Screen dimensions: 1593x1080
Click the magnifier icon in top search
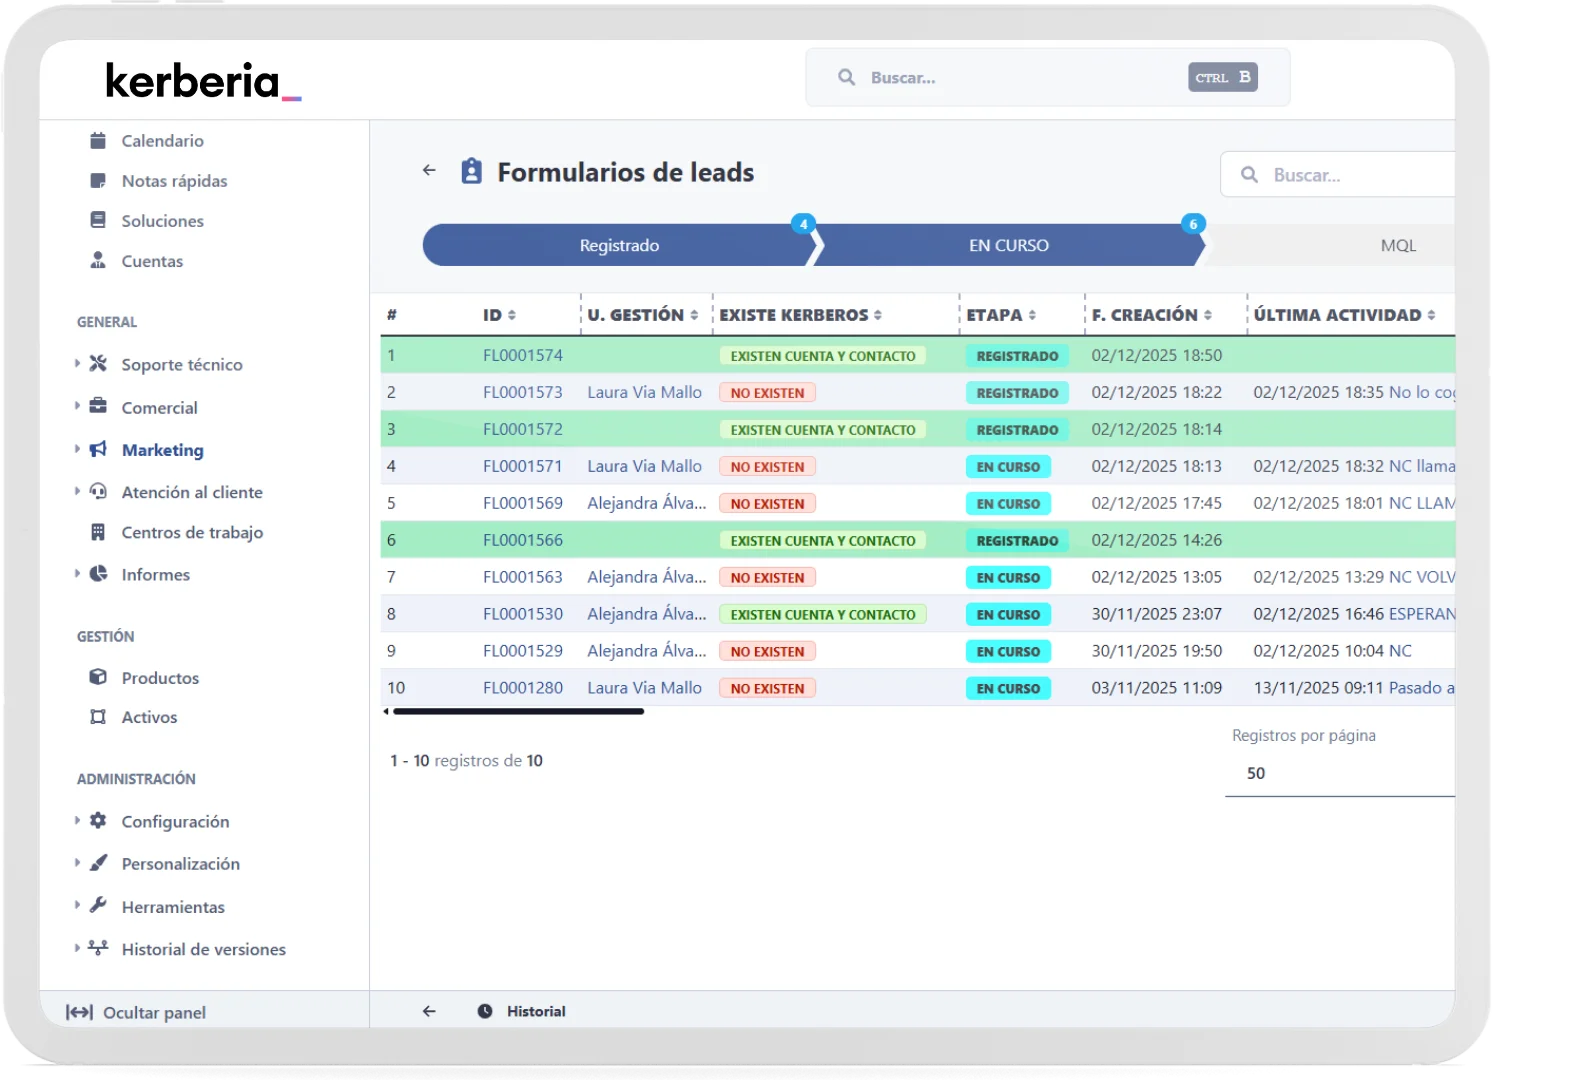[847, 77]
